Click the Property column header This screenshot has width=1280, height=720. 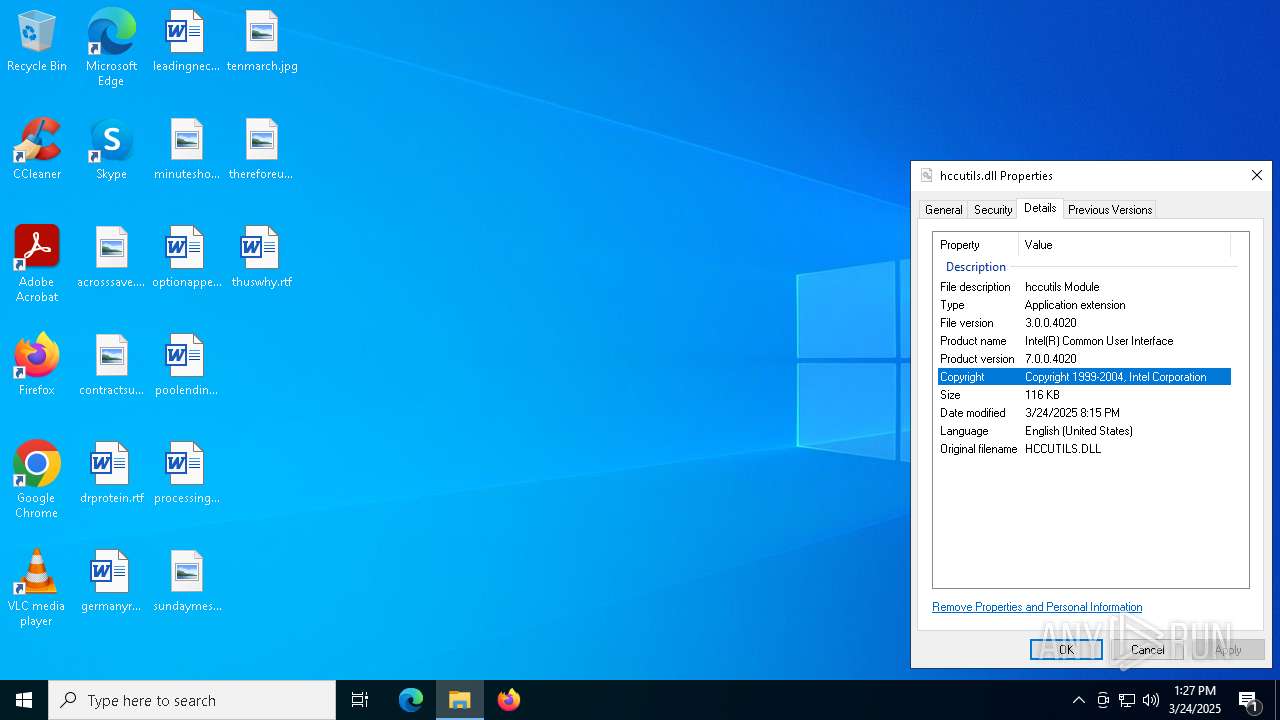click(x=975, y=245)
